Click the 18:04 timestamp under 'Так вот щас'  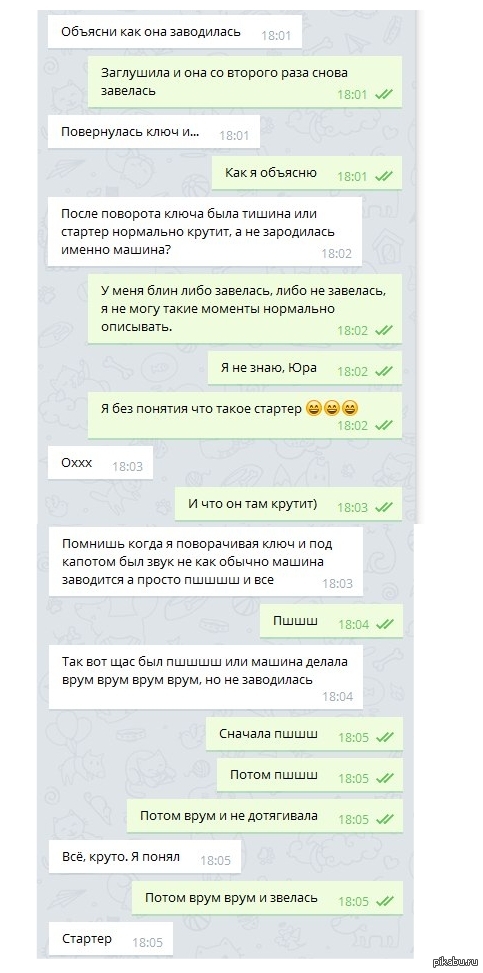(337, 696)
